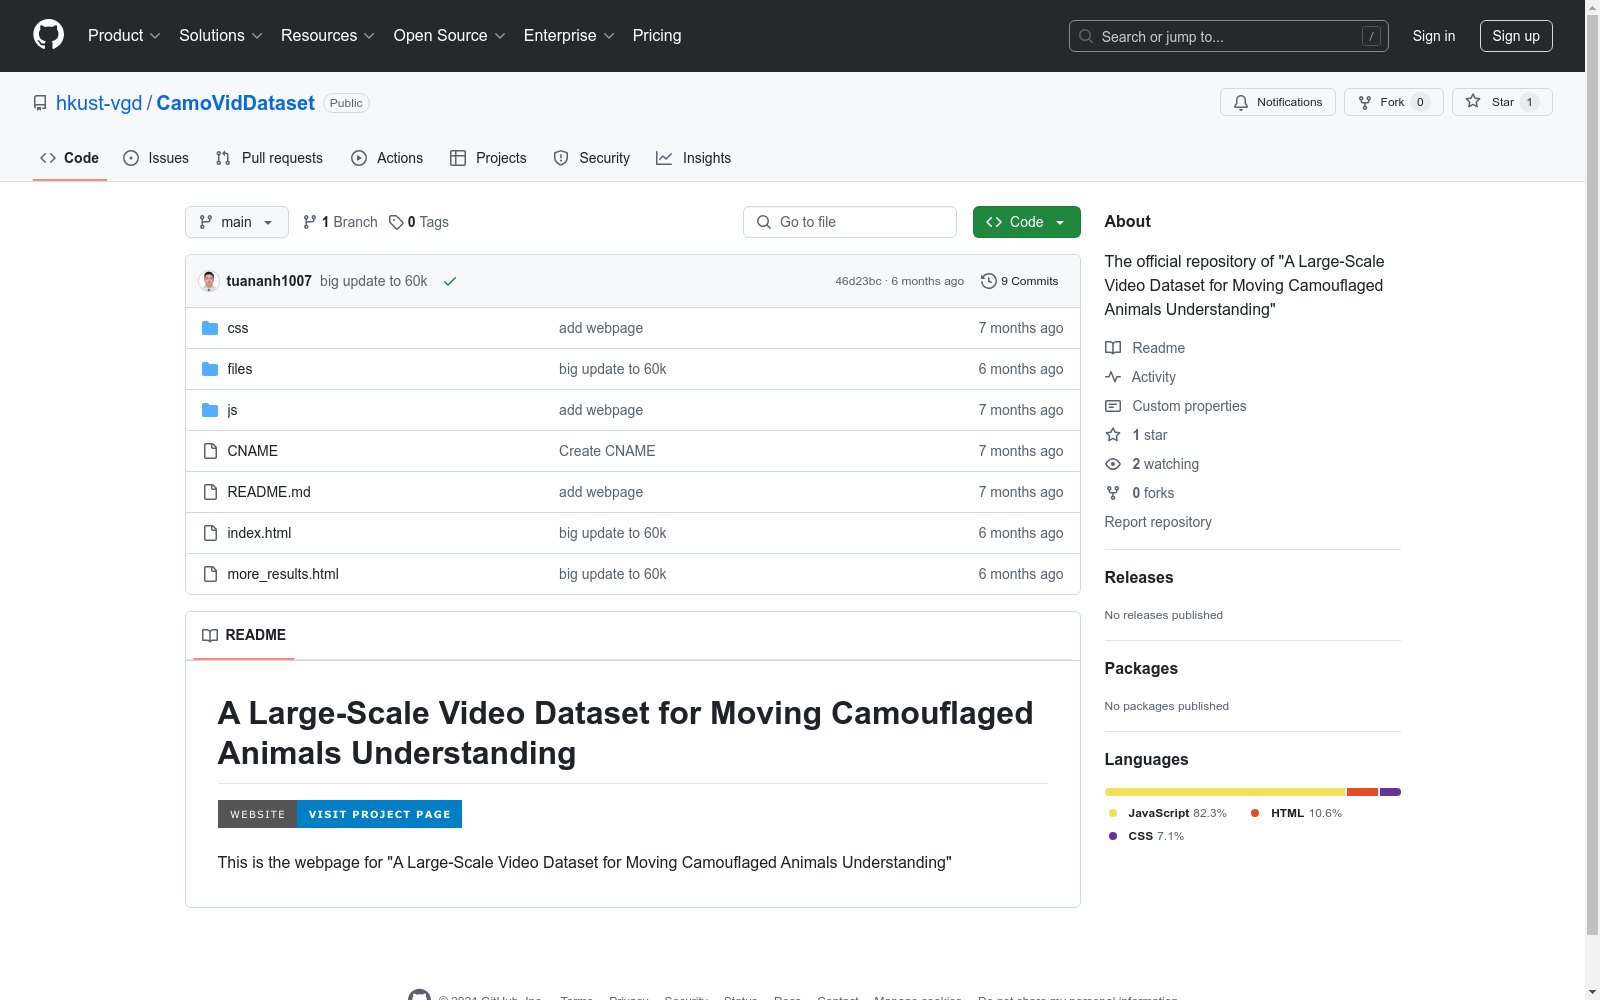Click the more_results.html file icon
Image resolution: width=1600 pixels, height=1000 pixels.
coord(210,574)
